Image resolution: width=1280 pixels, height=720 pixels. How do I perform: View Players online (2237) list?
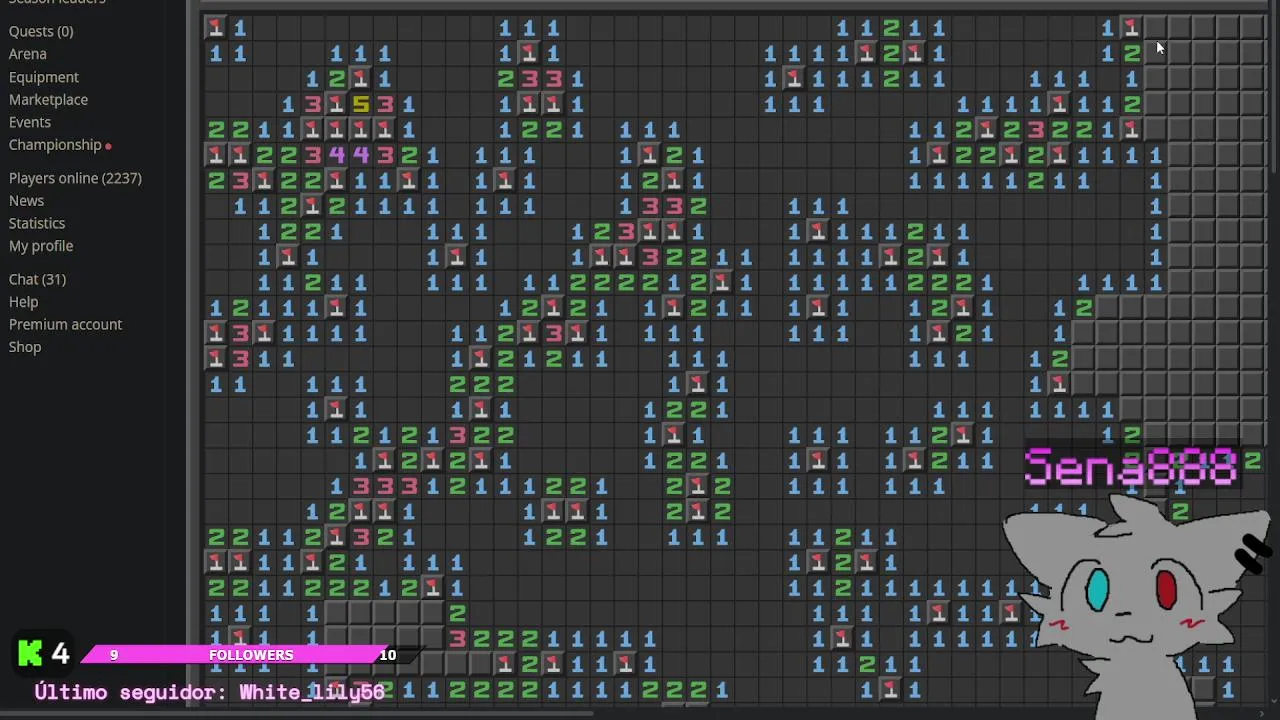coord(75,178)
